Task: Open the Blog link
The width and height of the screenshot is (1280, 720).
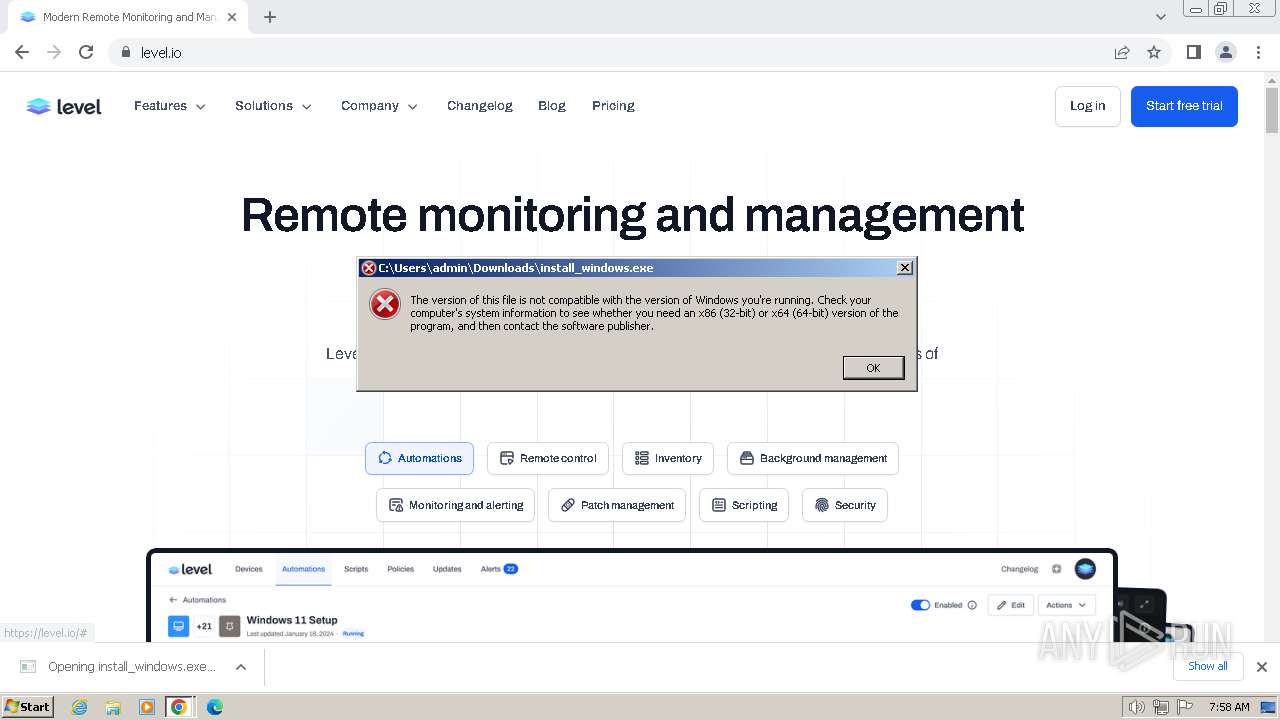Action: click(552, 106)
